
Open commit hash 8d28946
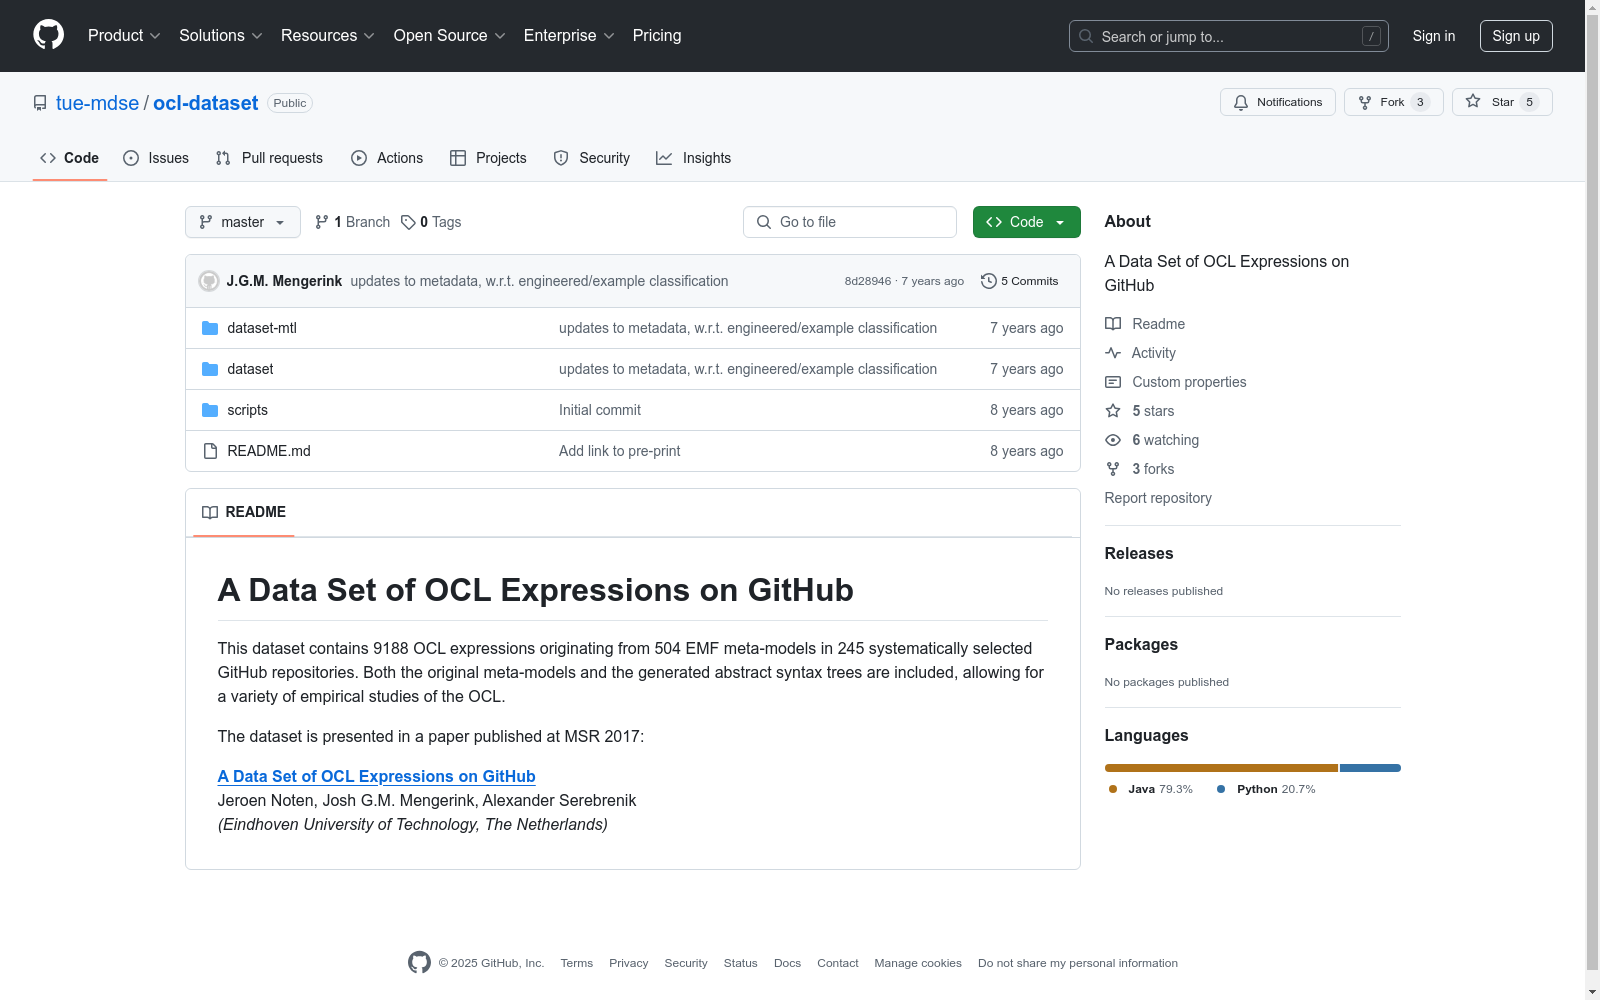868,281
